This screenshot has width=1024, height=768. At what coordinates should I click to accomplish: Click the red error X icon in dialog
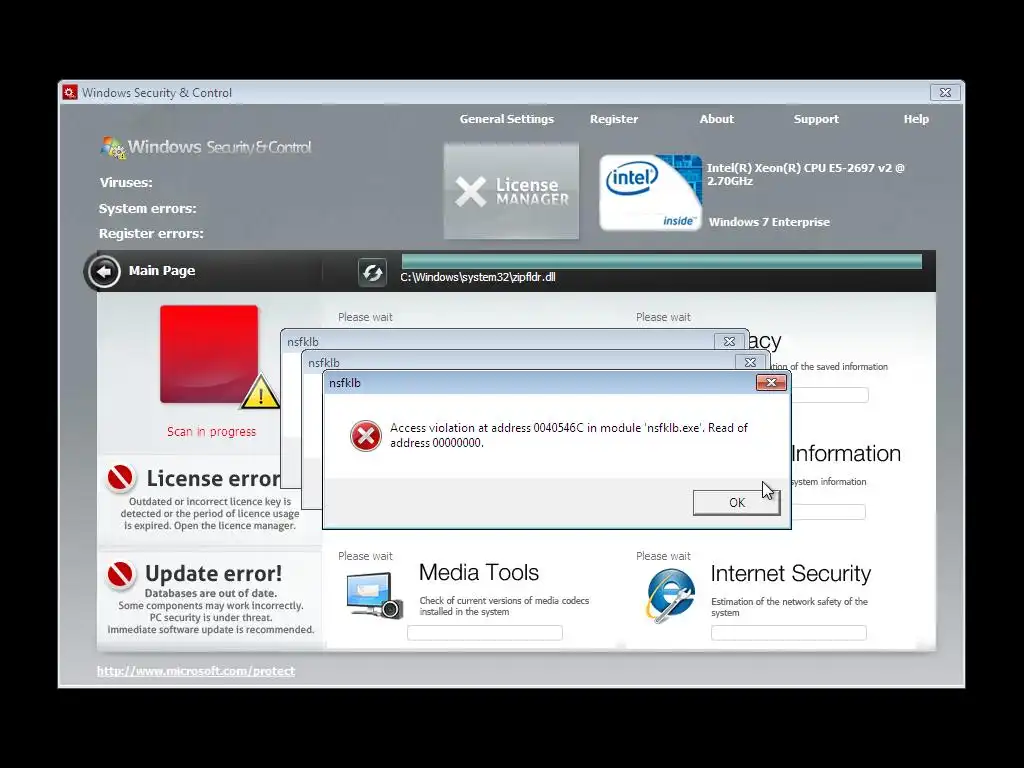point(366,436)
